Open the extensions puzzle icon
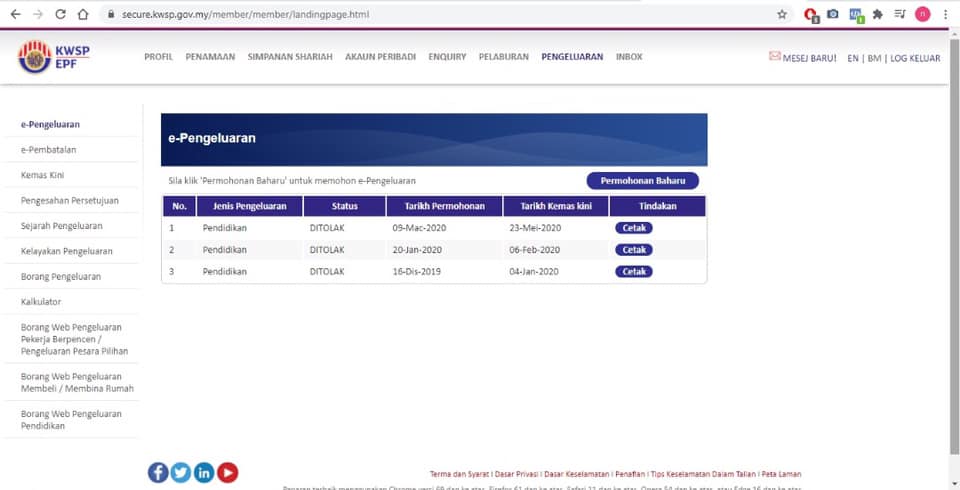This screenshot has height=490, width=960. click(x=877, y=14)
